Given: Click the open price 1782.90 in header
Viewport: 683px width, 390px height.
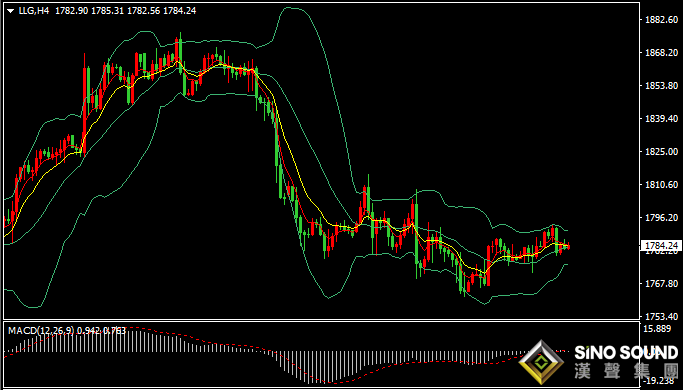Looking at the screenshot, I should tap(71, 11).
